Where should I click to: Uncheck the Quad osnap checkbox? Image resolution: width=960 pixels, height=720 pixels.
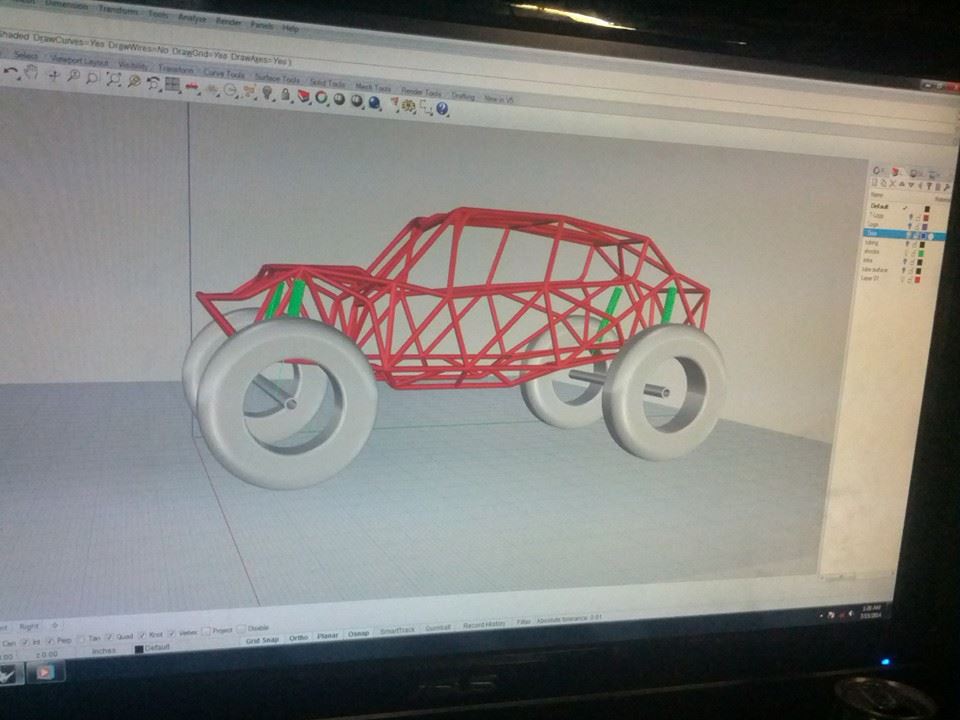pos(110,637)
